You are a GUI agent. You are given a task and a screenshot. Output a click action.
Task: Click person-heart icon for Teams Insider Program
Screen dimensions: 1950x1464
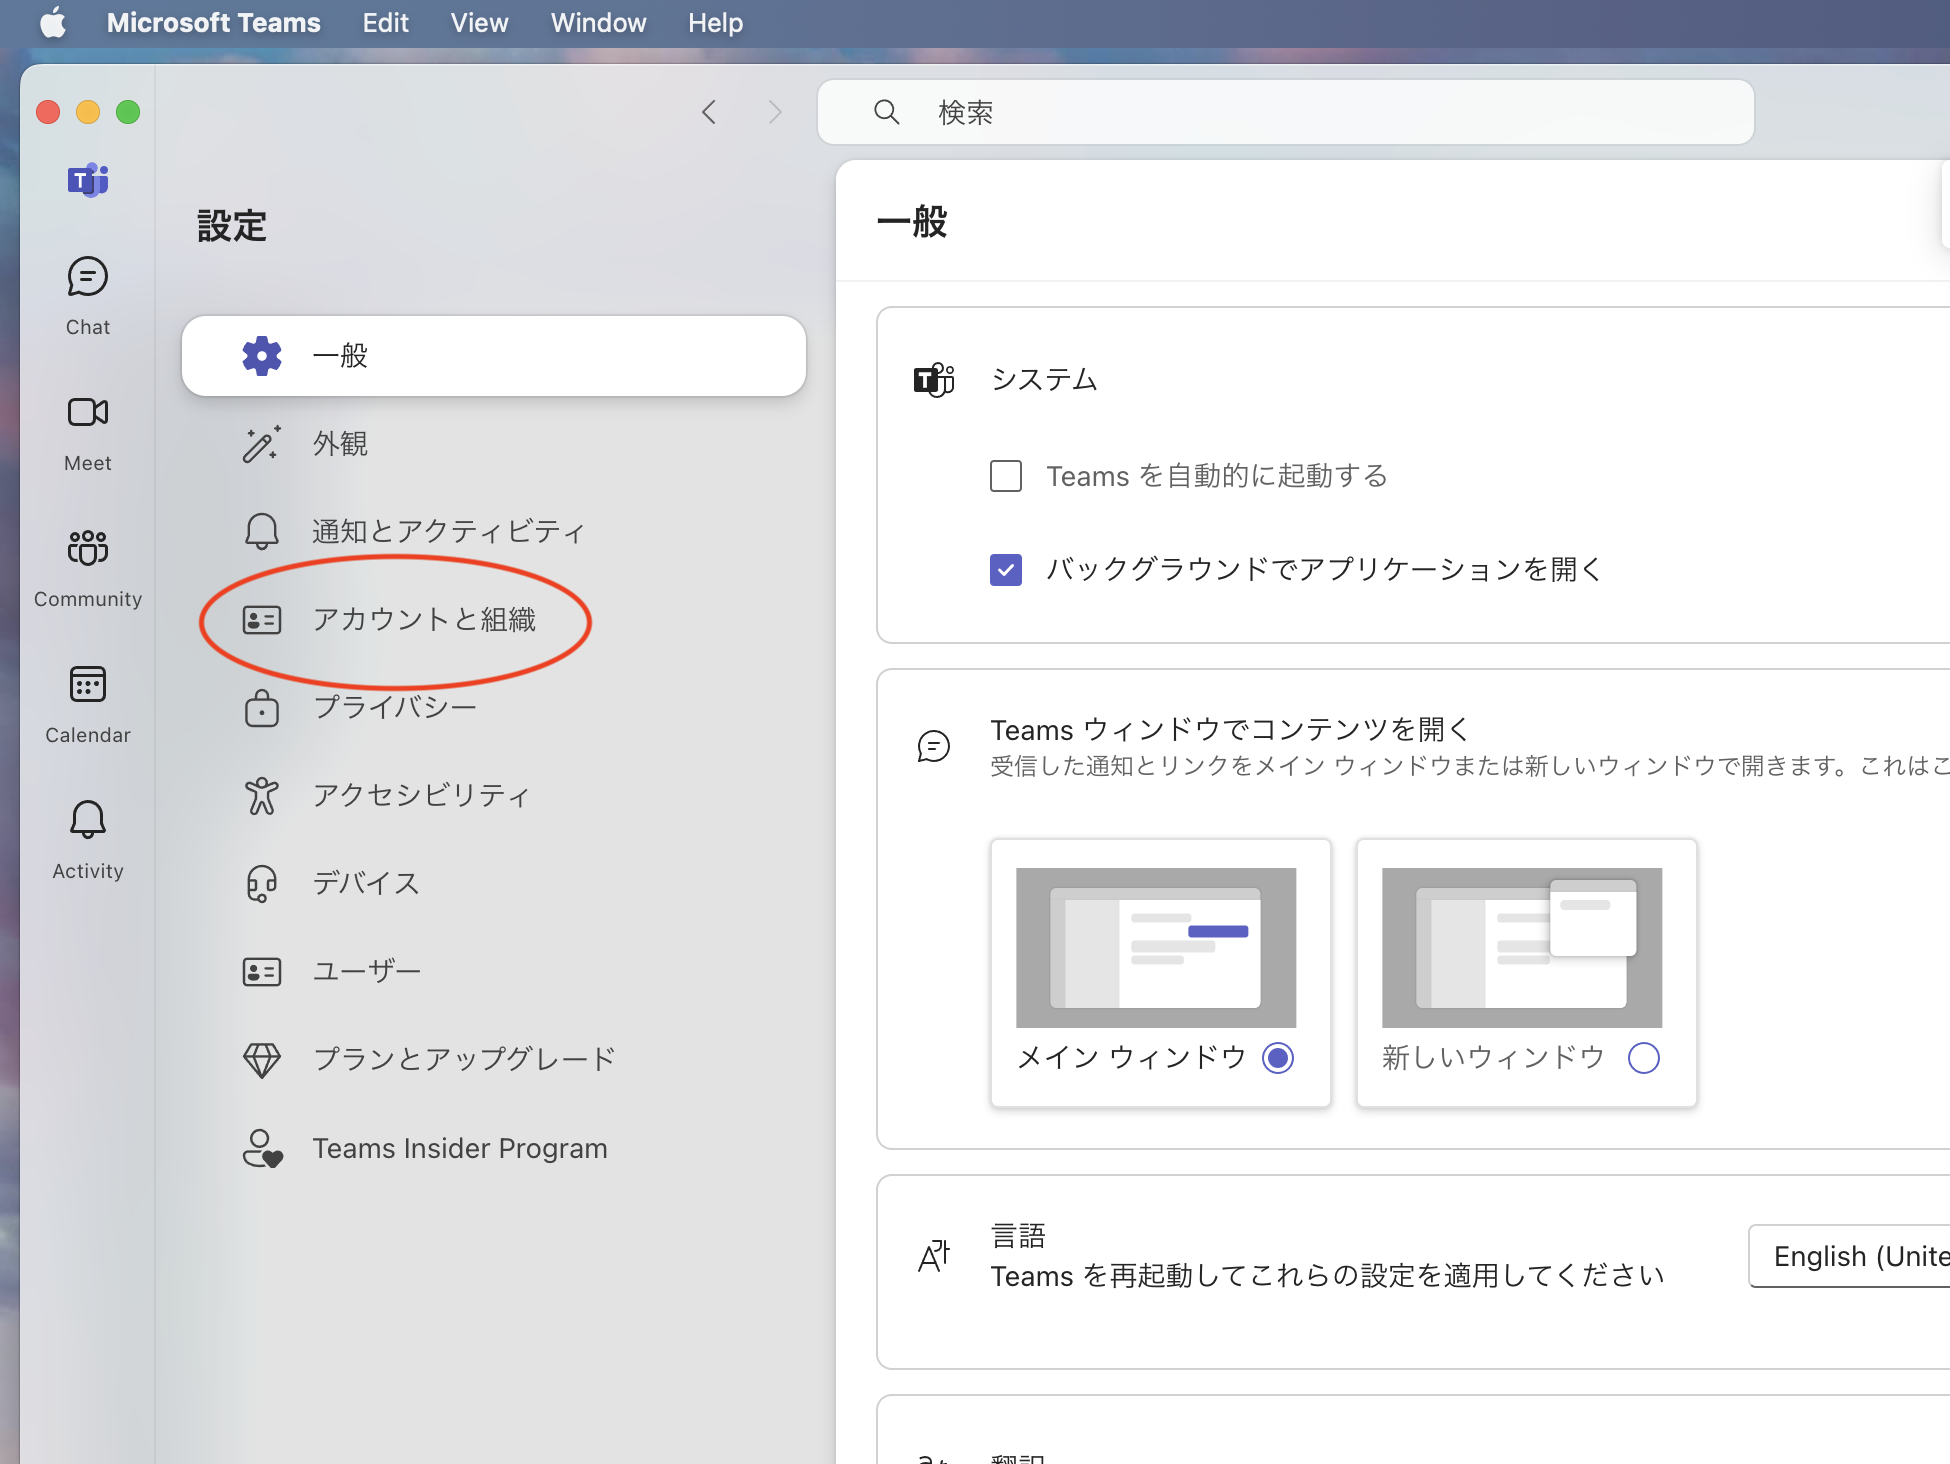tap(263, 1148)
